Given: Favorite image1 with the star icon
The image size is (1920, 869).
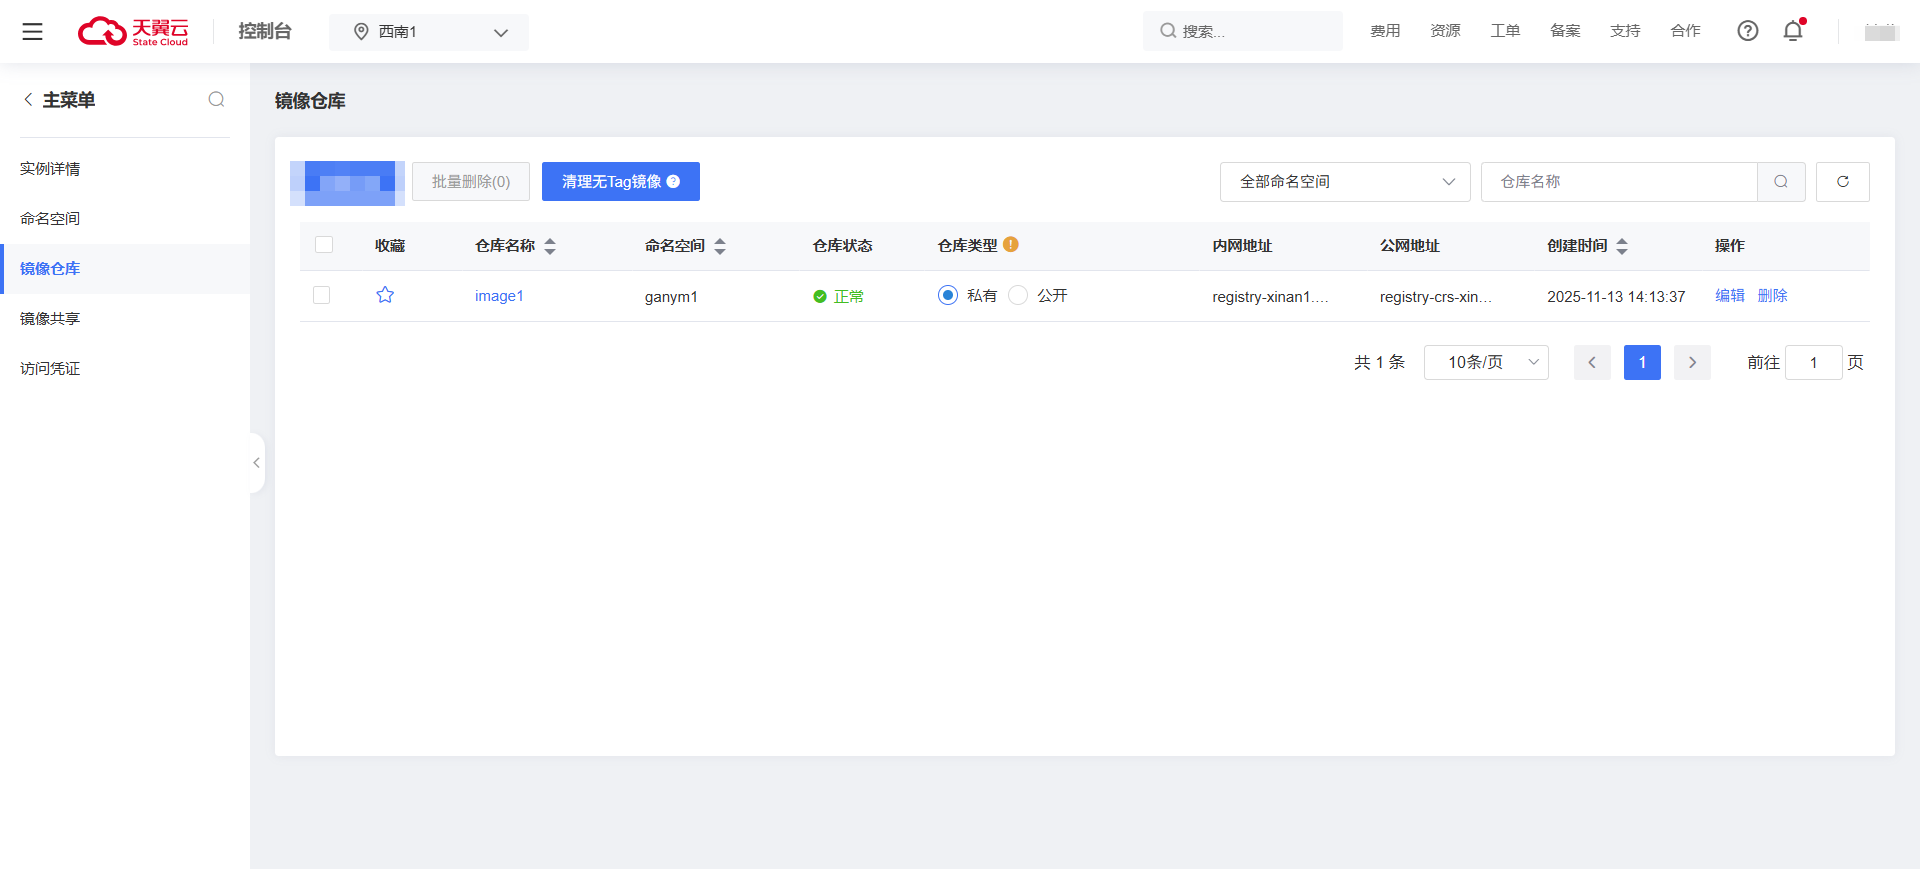Looking at the screenshot, I should click(x=385, y=295).
